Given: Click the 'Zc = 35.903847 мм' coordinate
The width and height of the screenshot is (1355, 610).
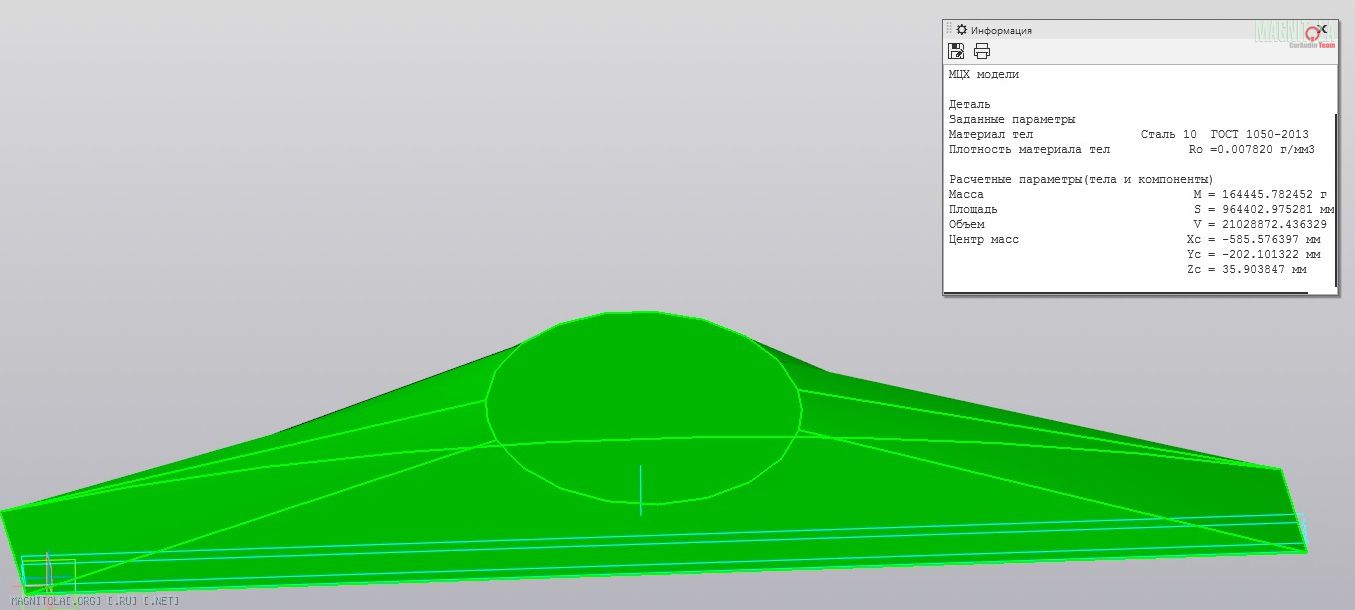Looking at the screenshot, I should pos(1246,269).
